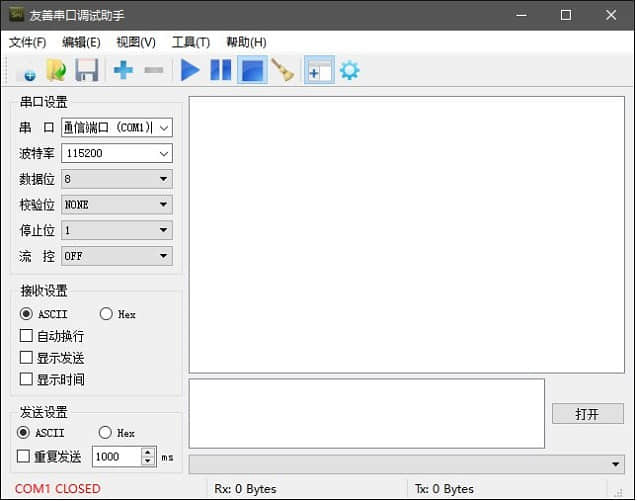
Task: Clear data with the broom icon
Action: click(x=283, y=71)
